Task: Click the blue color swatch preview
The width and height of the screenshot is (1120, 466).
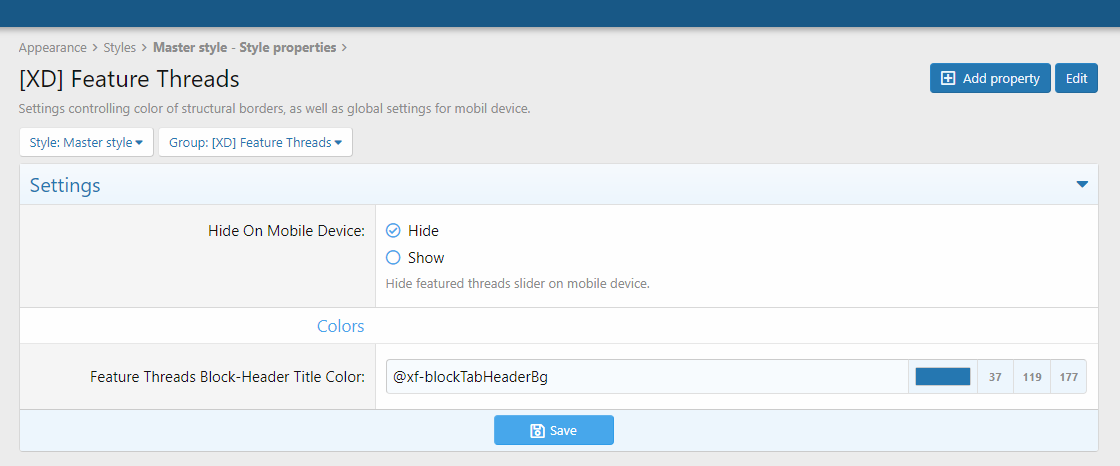Action: (x=942, y=377)
